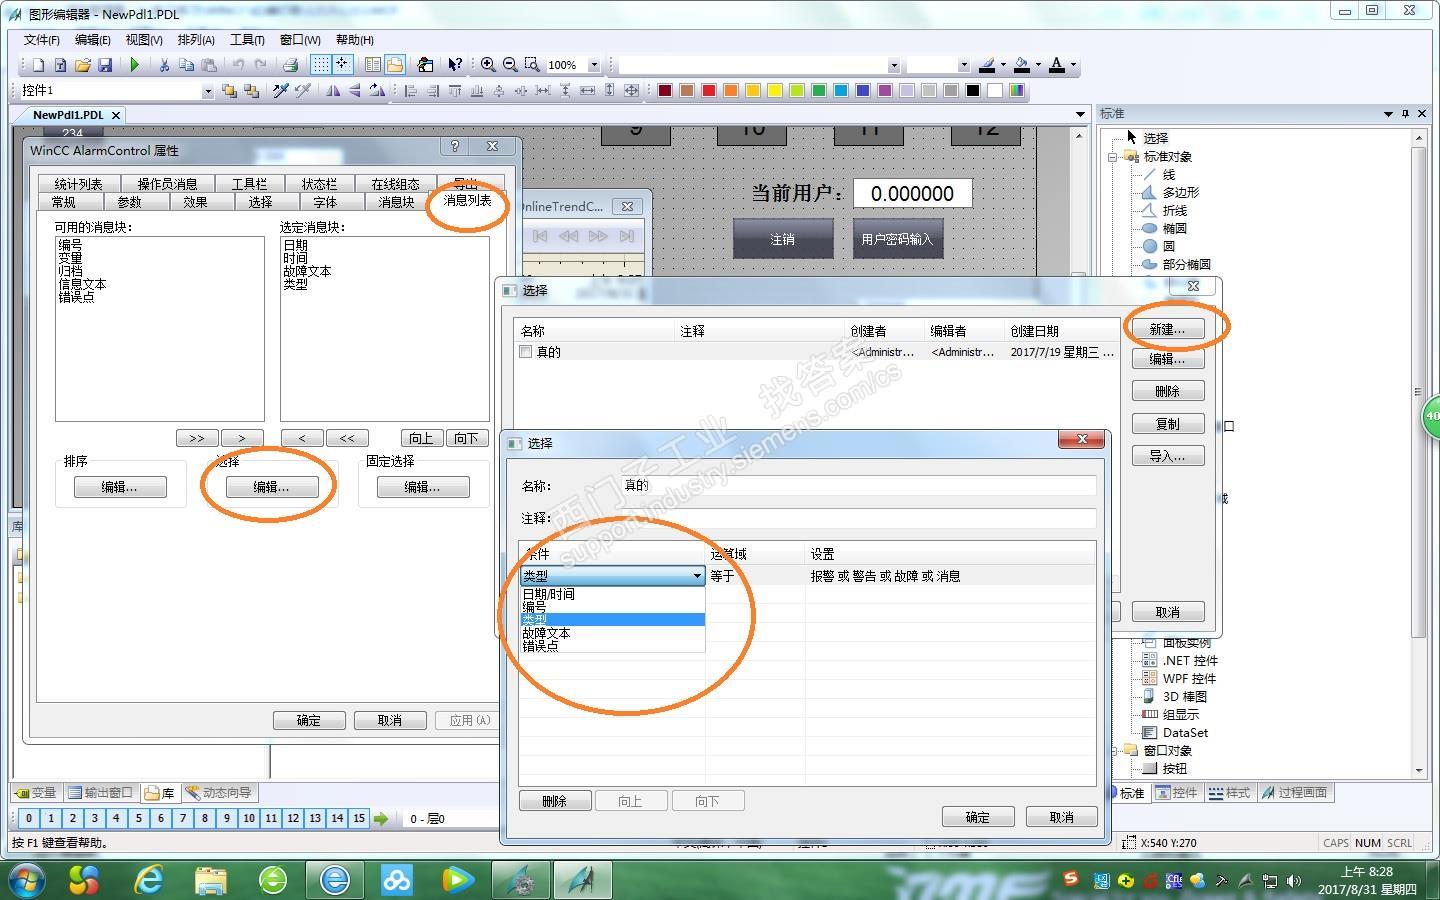
Task: Create a new picture with the New icon
Action: click(38, 65)
